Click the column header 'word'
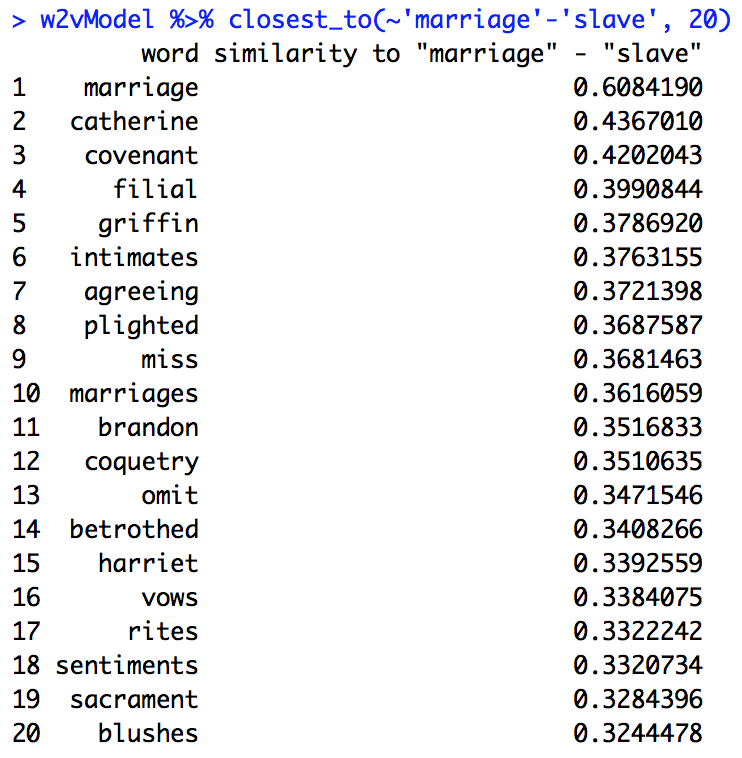 point(170,54)
